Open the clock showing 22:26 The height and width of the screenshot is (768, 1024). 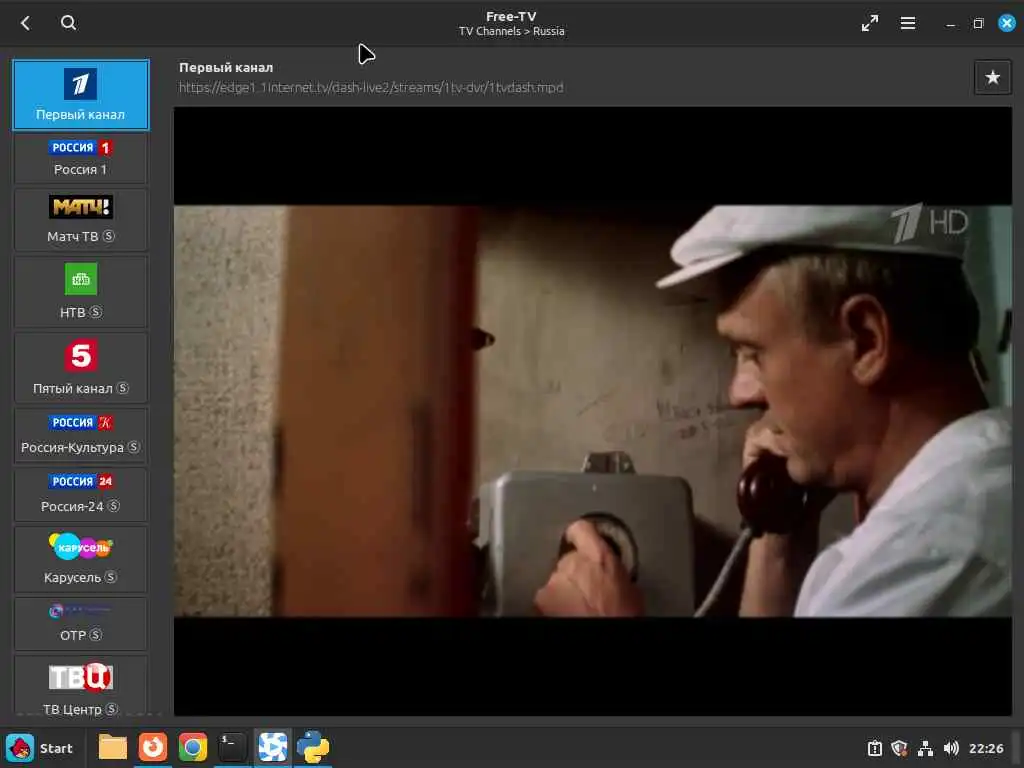click(985, 748)
